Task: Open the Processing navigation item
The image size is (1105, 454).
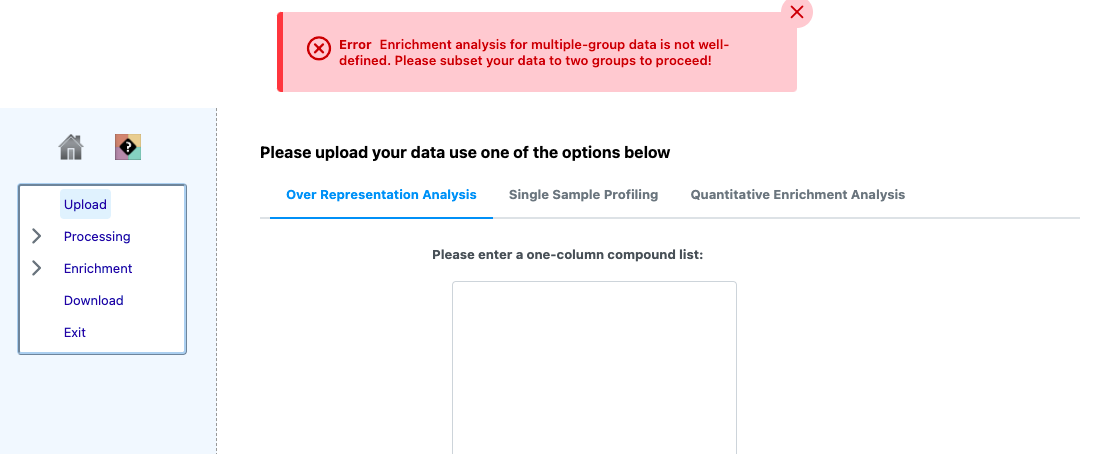Action: (x=97, y=236)
